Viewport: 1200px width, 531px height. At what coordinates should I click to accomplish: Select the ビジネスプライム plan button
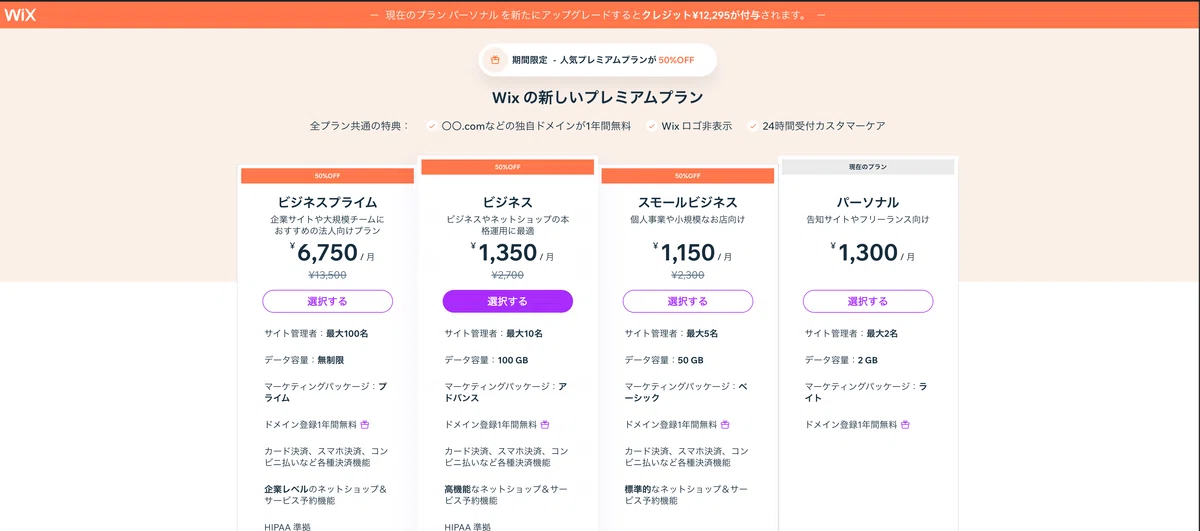[x=328, y=301]
